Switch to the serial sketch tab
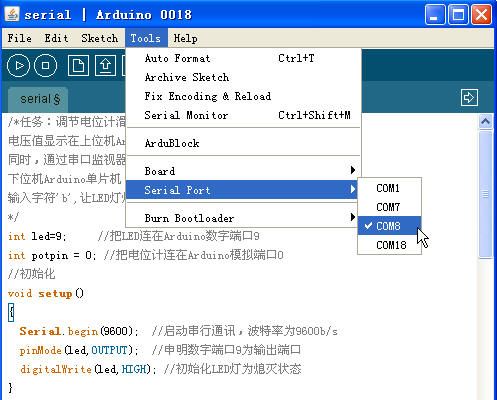 [x=38, y=99]
